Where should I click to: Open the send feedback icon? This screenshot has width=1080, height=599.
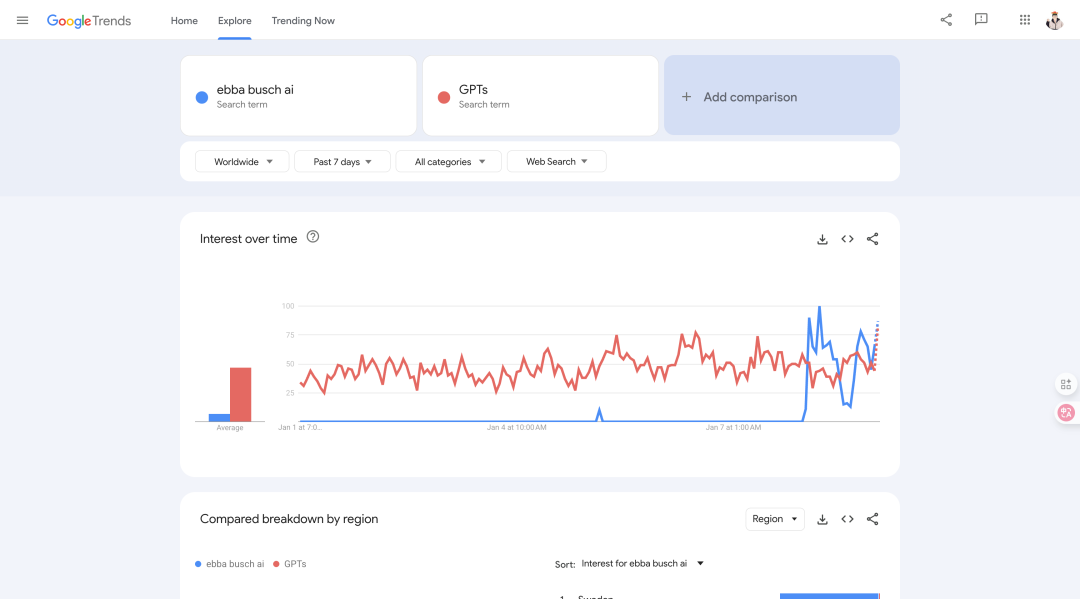[x=981, y=20]
